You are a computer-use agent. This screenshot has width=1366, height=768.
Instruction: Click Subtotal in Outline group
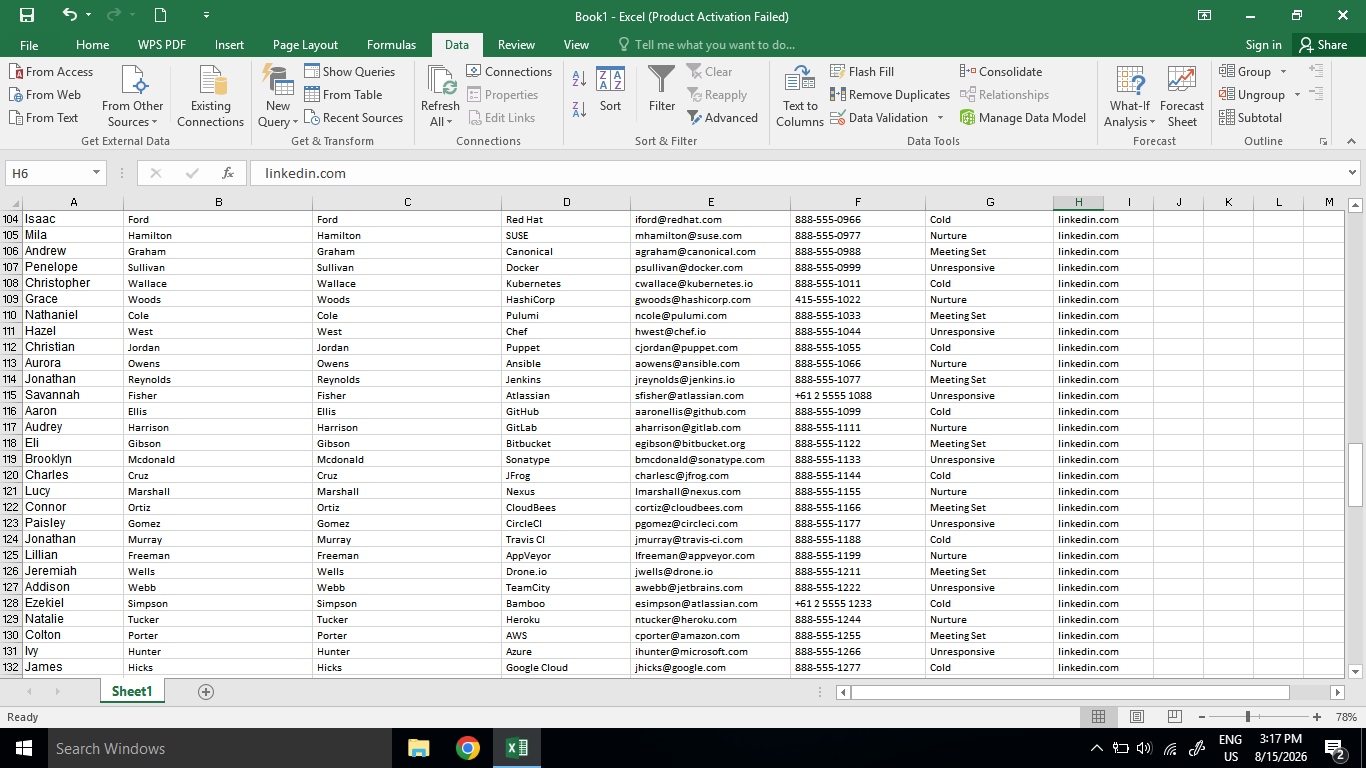point(1251,118)
